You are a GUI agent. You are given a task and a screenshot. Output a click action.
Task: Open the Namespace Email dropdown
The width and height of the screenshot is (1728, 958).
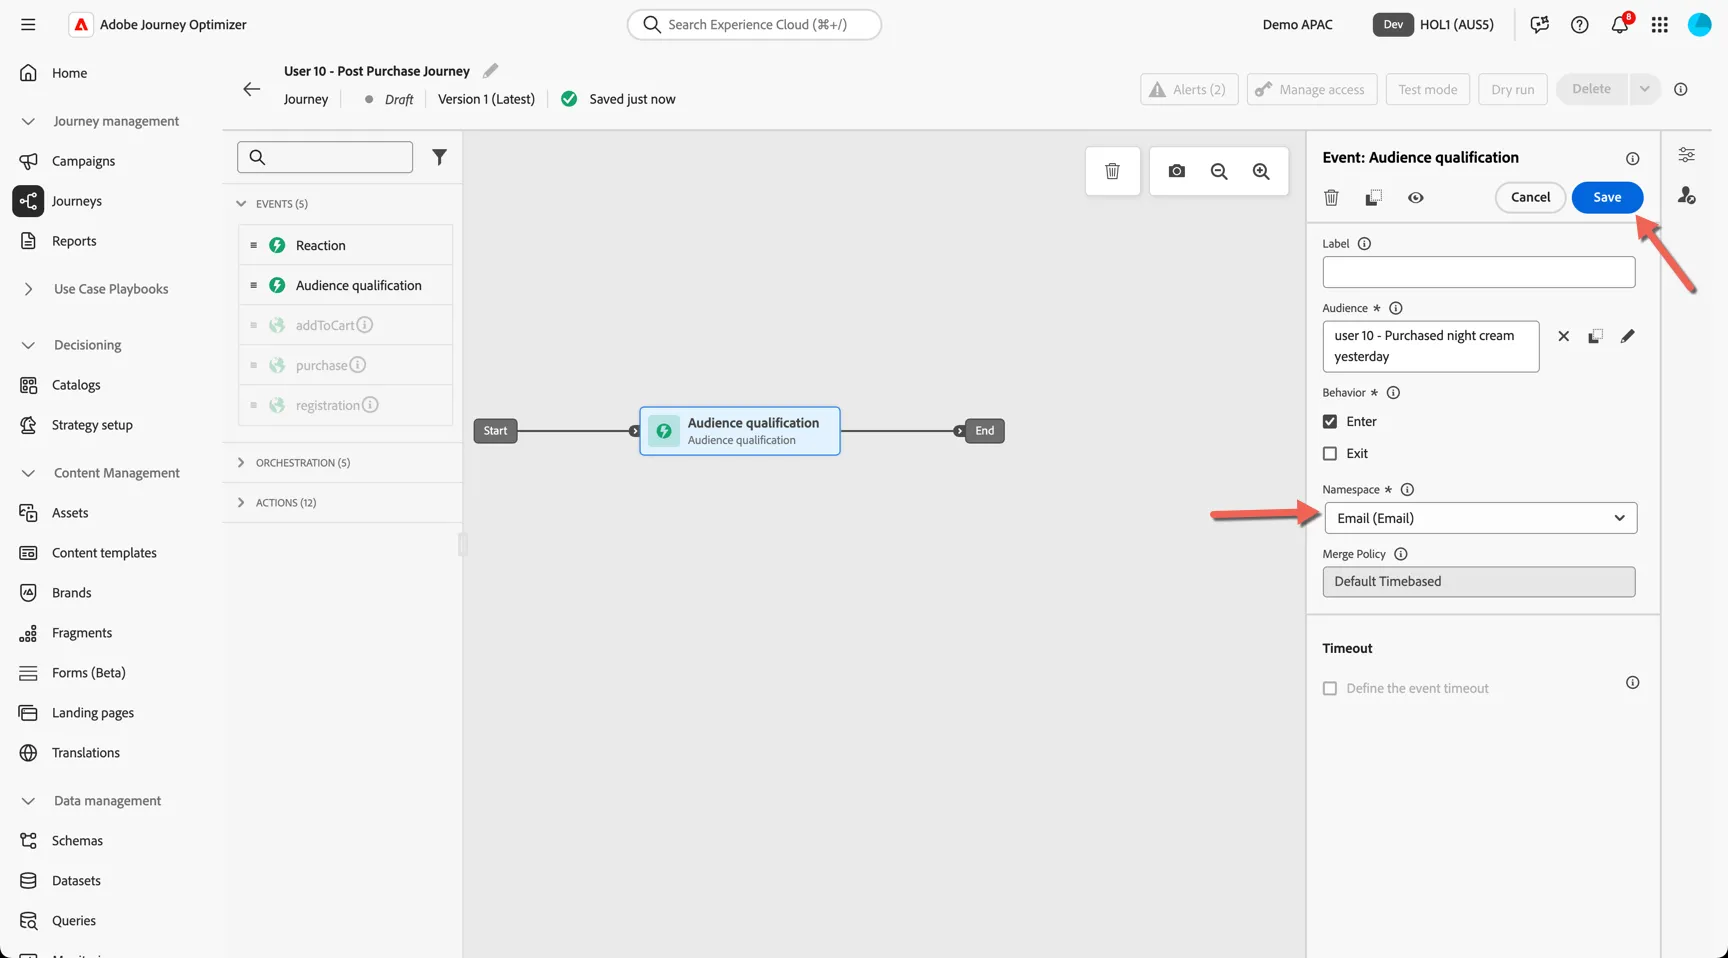[x=1480, y=518]
